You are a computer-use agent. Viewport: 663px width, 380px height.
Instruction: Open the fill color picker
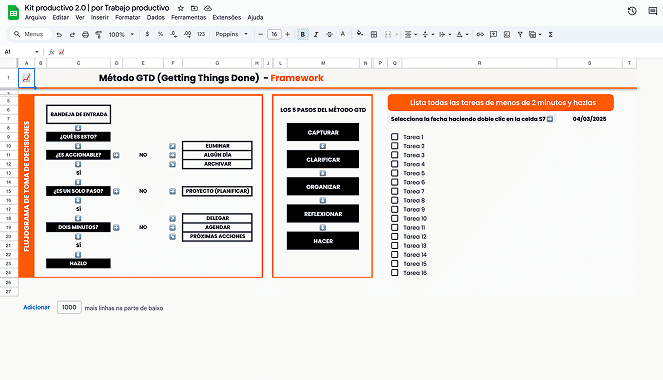coord(360,34)
